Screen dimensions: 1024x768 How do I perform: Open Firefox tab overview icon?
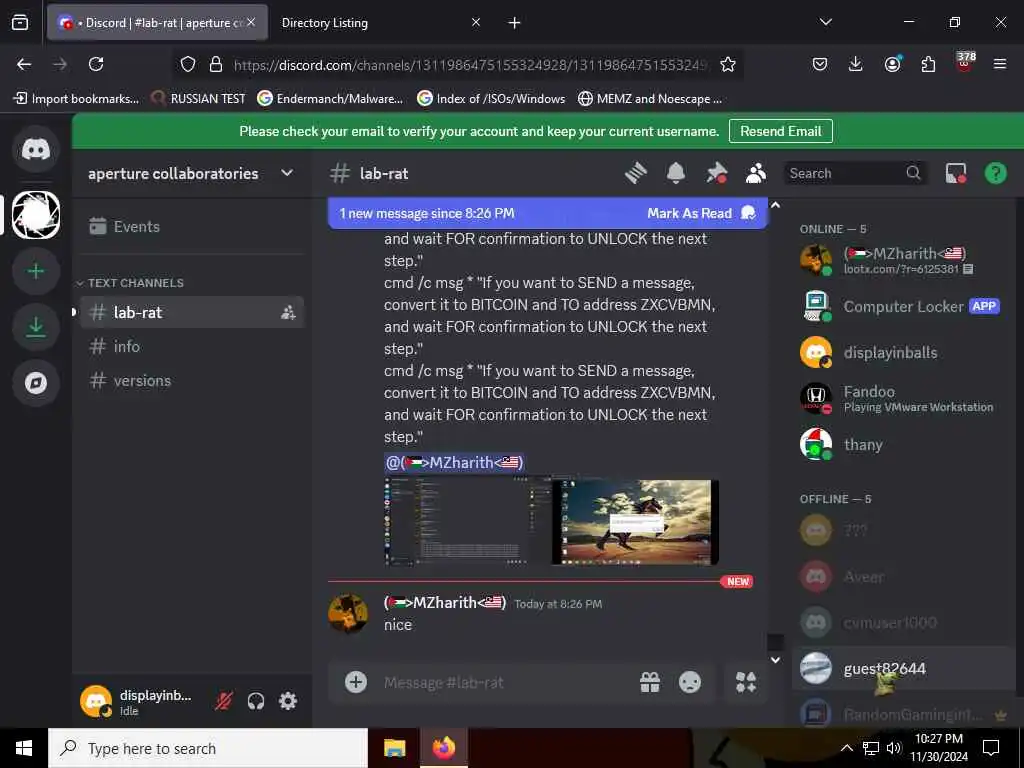tap(20, 23)
